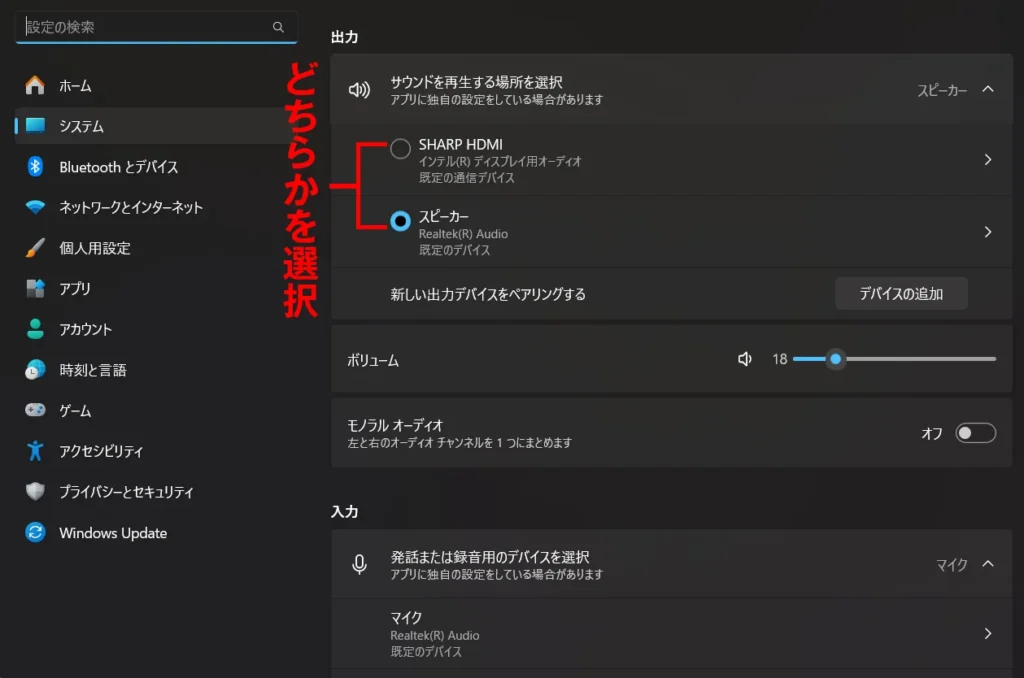1024x678 pixels.
Task: Click the Accessibility person icon
Action: pyautogui.click(x=35, y=451)
